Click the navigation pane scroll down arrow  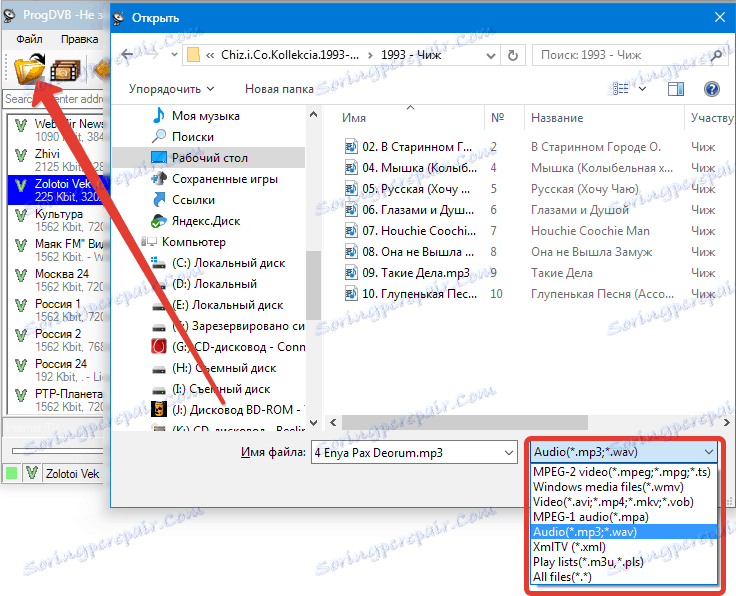point(314,423)
